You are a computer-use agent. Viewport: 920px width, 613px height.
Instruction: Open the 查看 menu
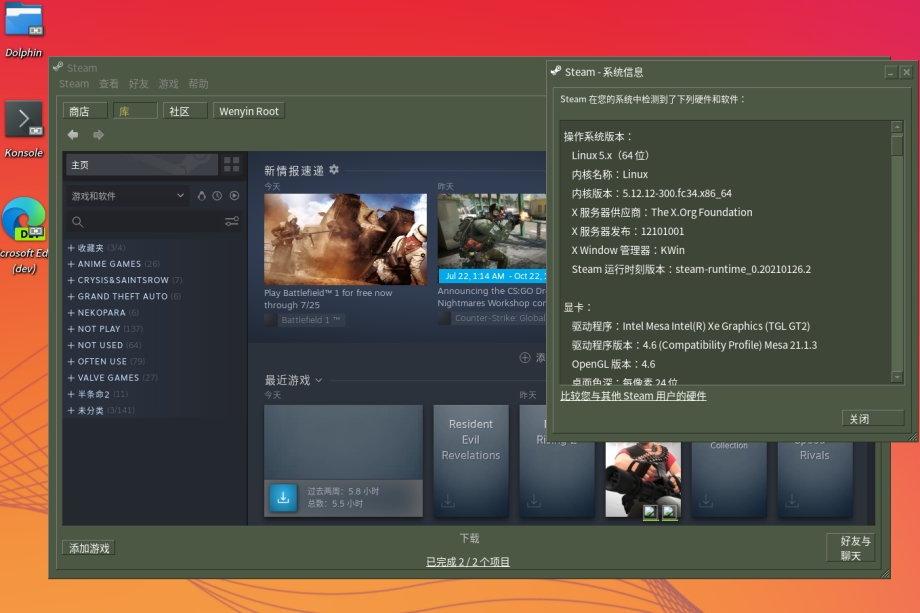point(108,84)
